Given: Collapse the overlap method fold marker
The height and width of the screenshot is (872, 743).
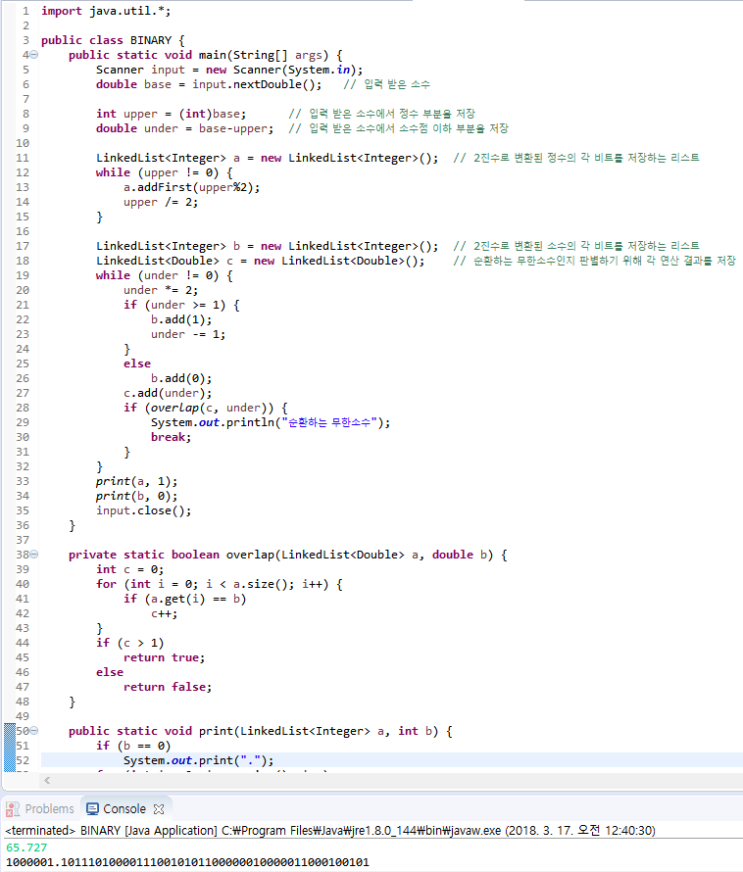Looking at the screenshot, I should (x=34, y=554).
